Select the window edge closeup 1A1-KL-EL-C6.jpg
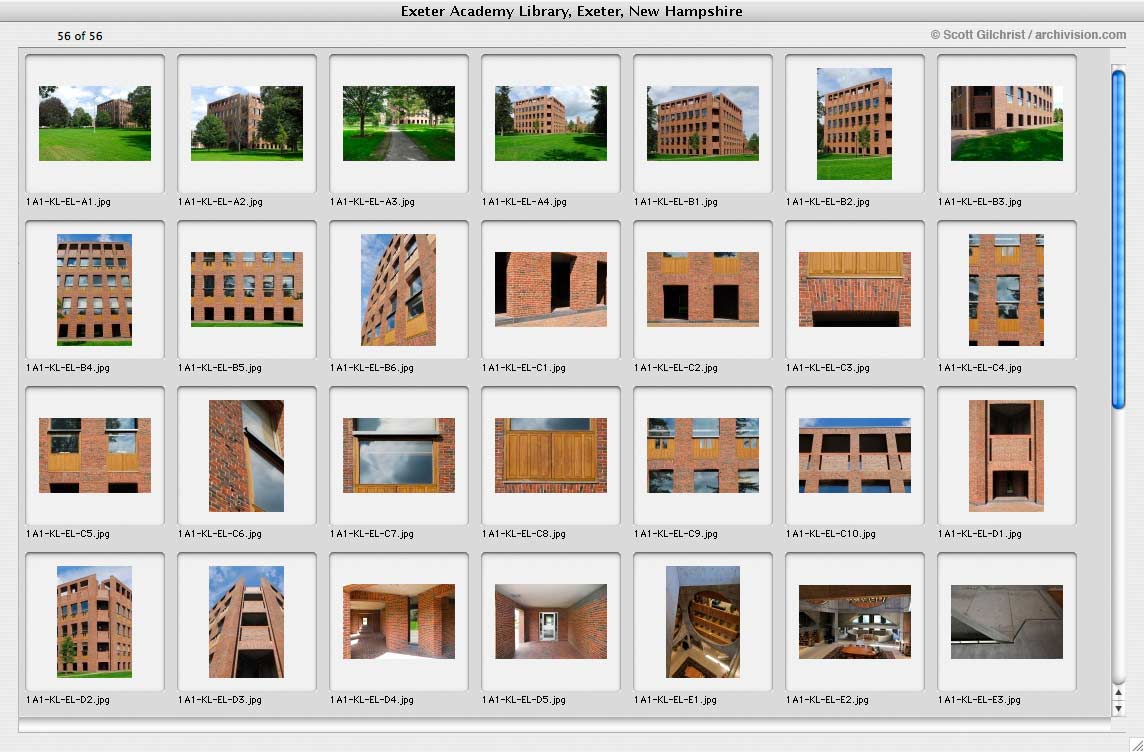Viewport: 1144px width, 752px height. 247,456
